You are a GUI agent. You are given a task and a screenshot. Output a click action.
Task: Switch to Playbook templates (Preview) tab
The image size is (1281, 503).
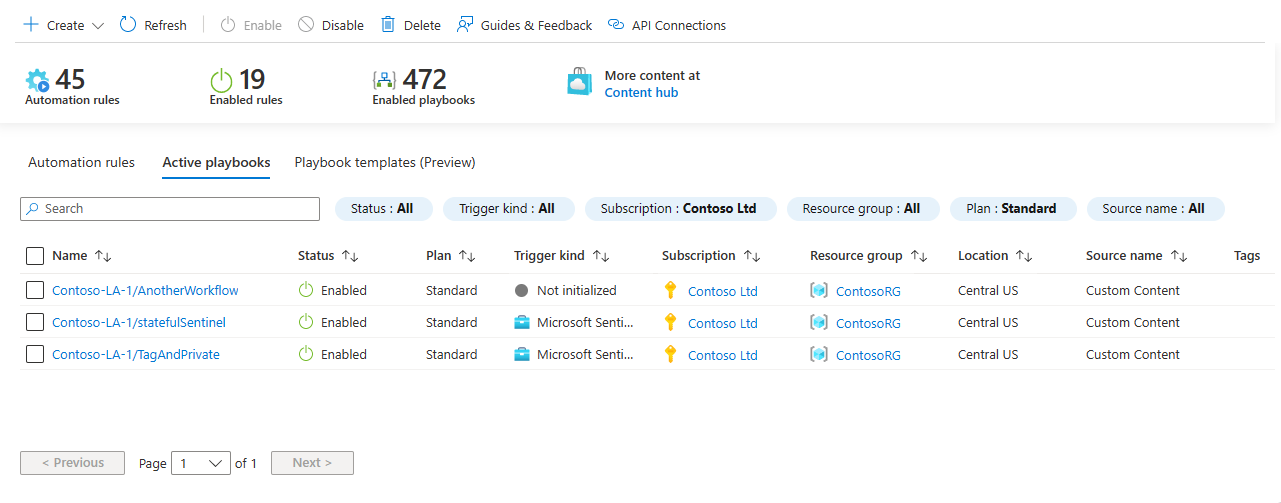385,162
